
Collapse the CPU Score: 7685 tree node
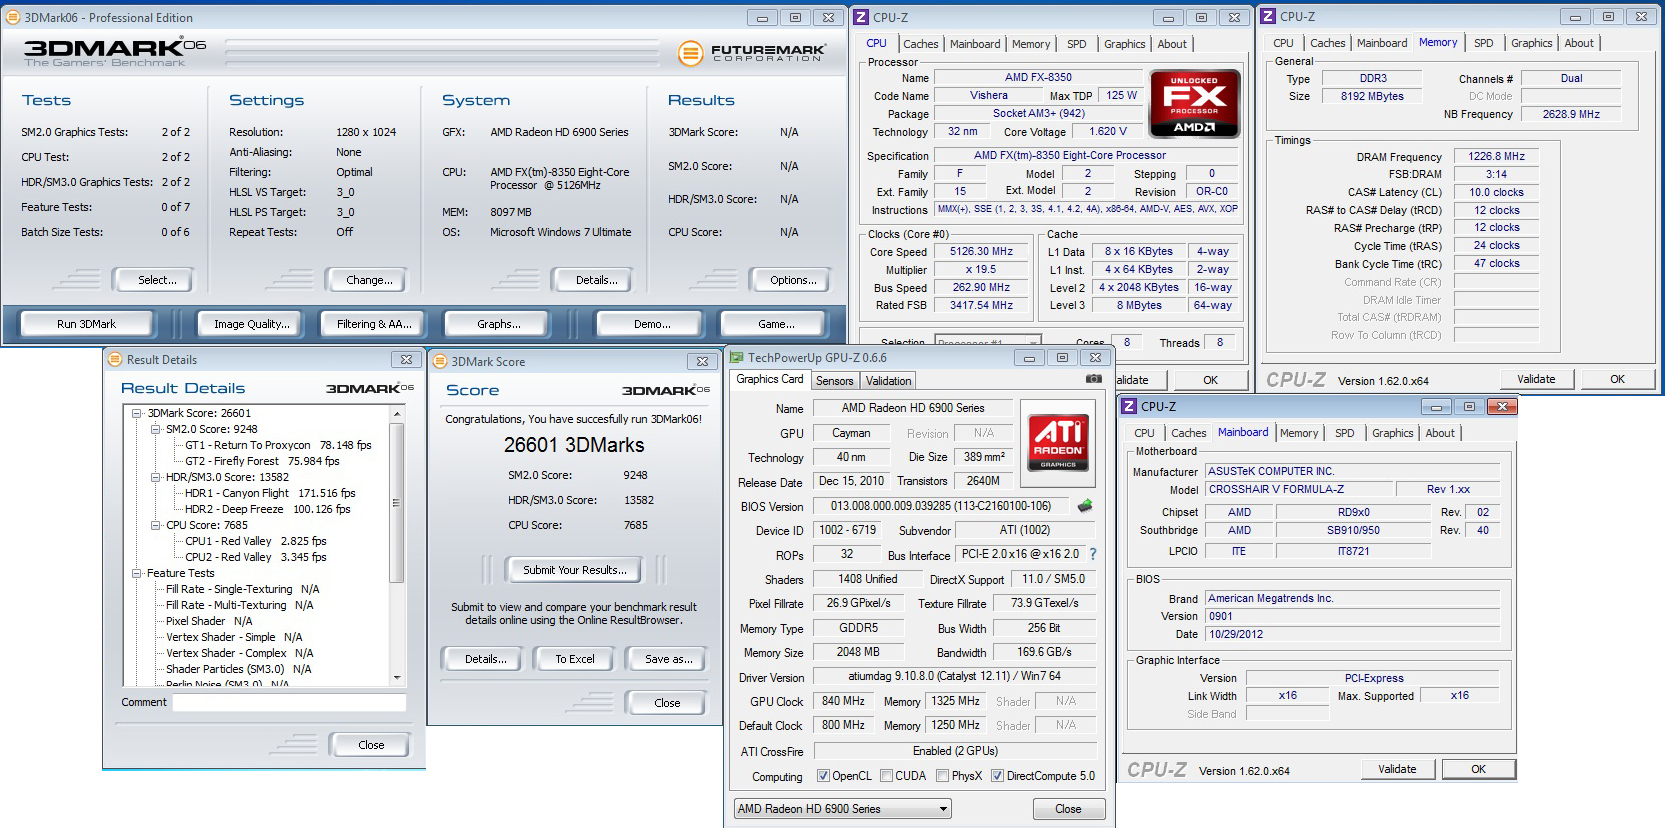[155, 525]
